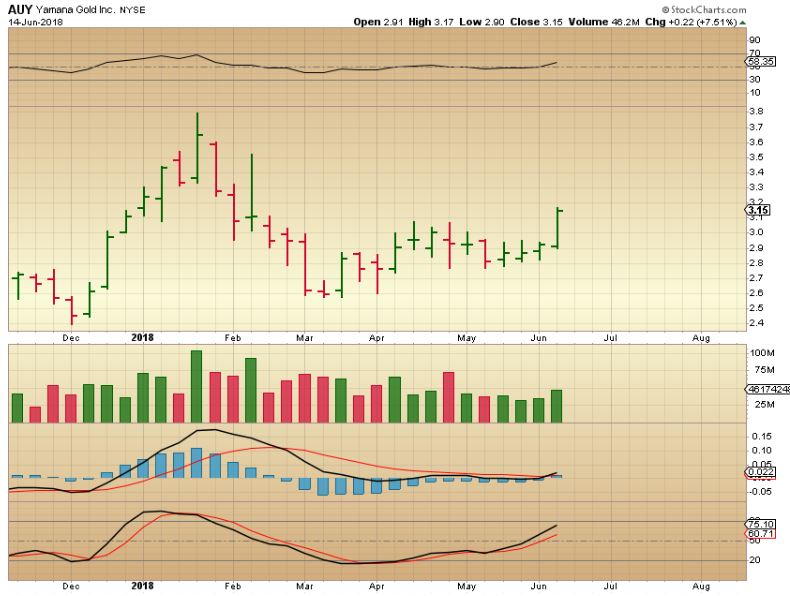Click the High 3.17 value

[431, 22]
